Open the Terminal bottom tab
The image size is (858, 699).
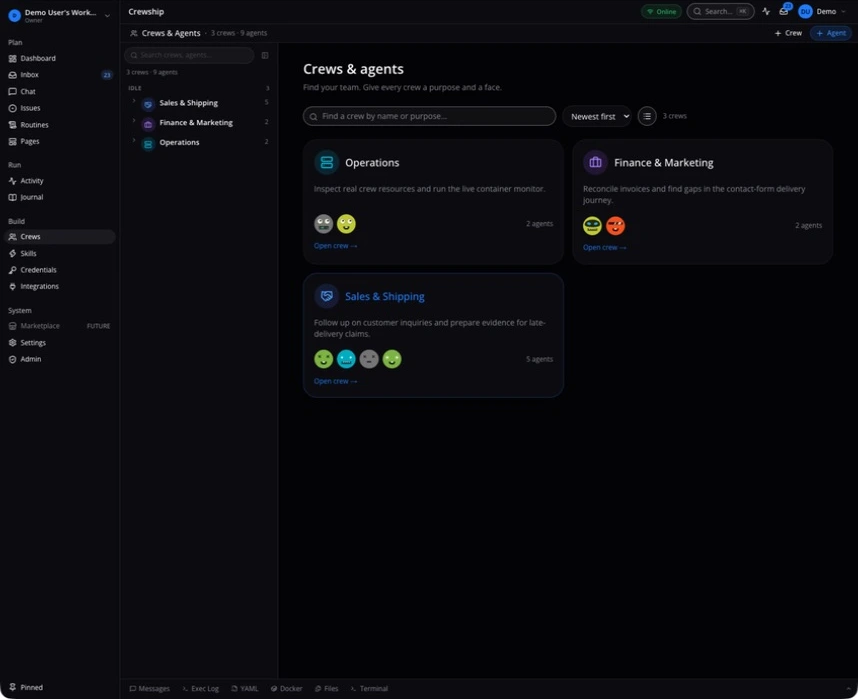click(369, 689)
